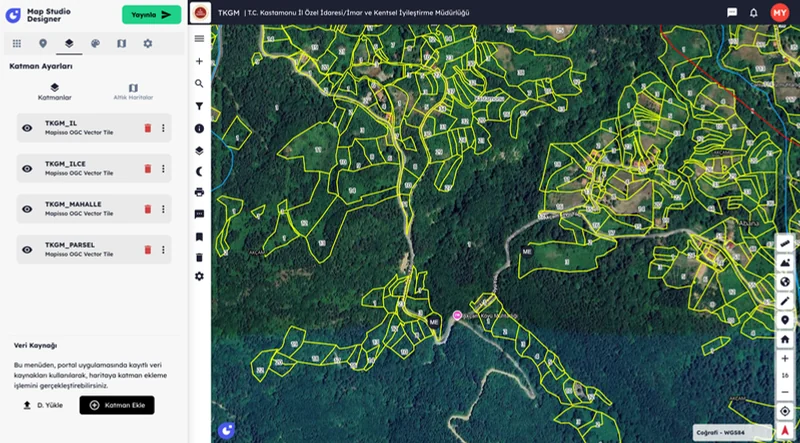Click the globe view icon
The image size is (800, 443).
[x=785, y=282]
